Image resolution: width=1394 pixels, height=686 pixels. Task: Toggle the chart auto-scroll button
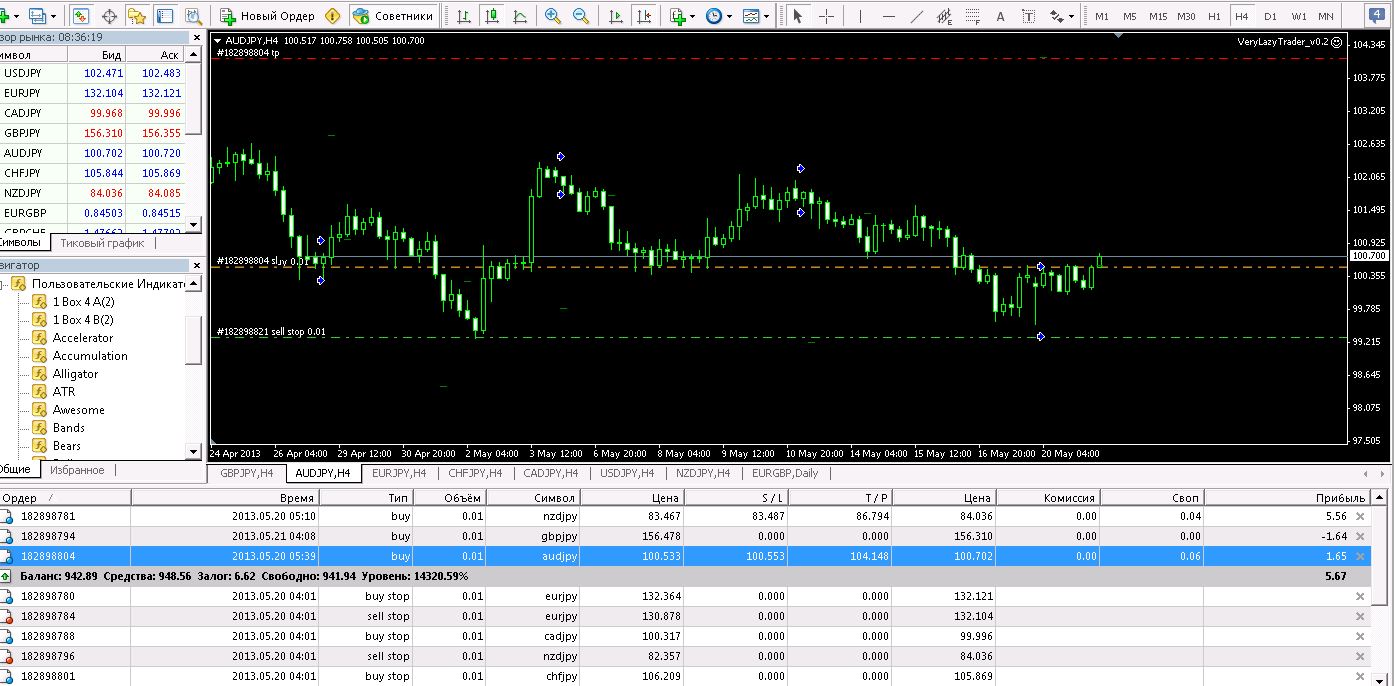click(x=616, y=16)
